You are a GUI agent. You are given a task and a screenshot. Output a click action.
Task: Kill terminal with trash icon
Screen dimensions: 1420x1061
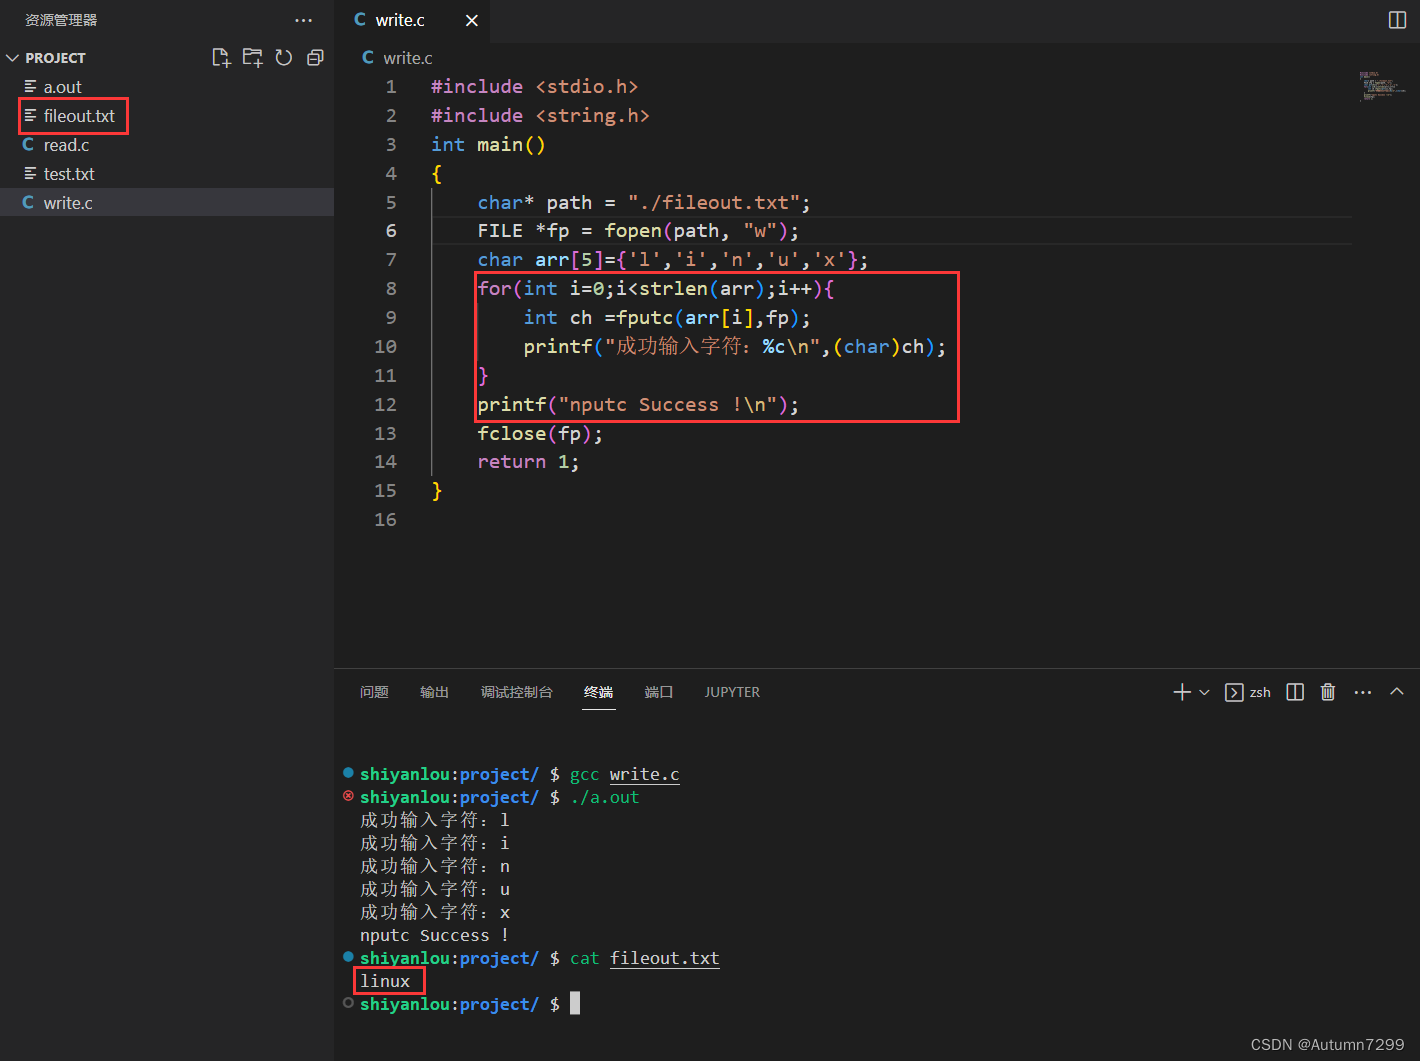pos(1328,692)
